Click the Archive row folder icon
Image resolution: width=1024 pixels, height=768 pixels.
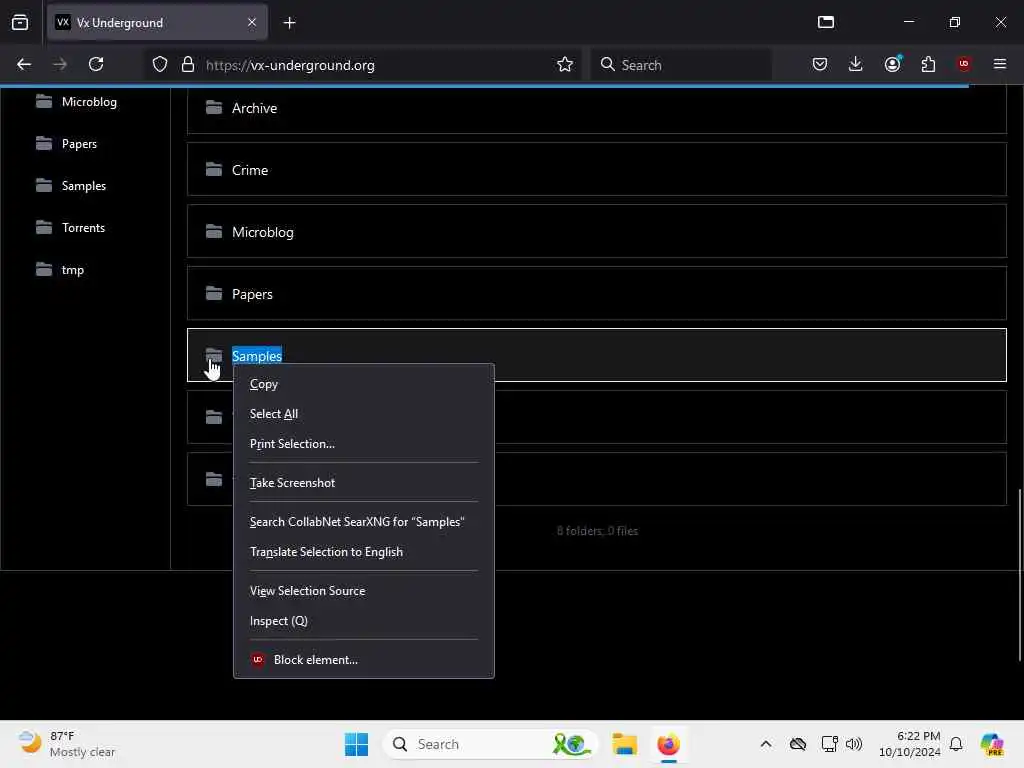point(214,107)
